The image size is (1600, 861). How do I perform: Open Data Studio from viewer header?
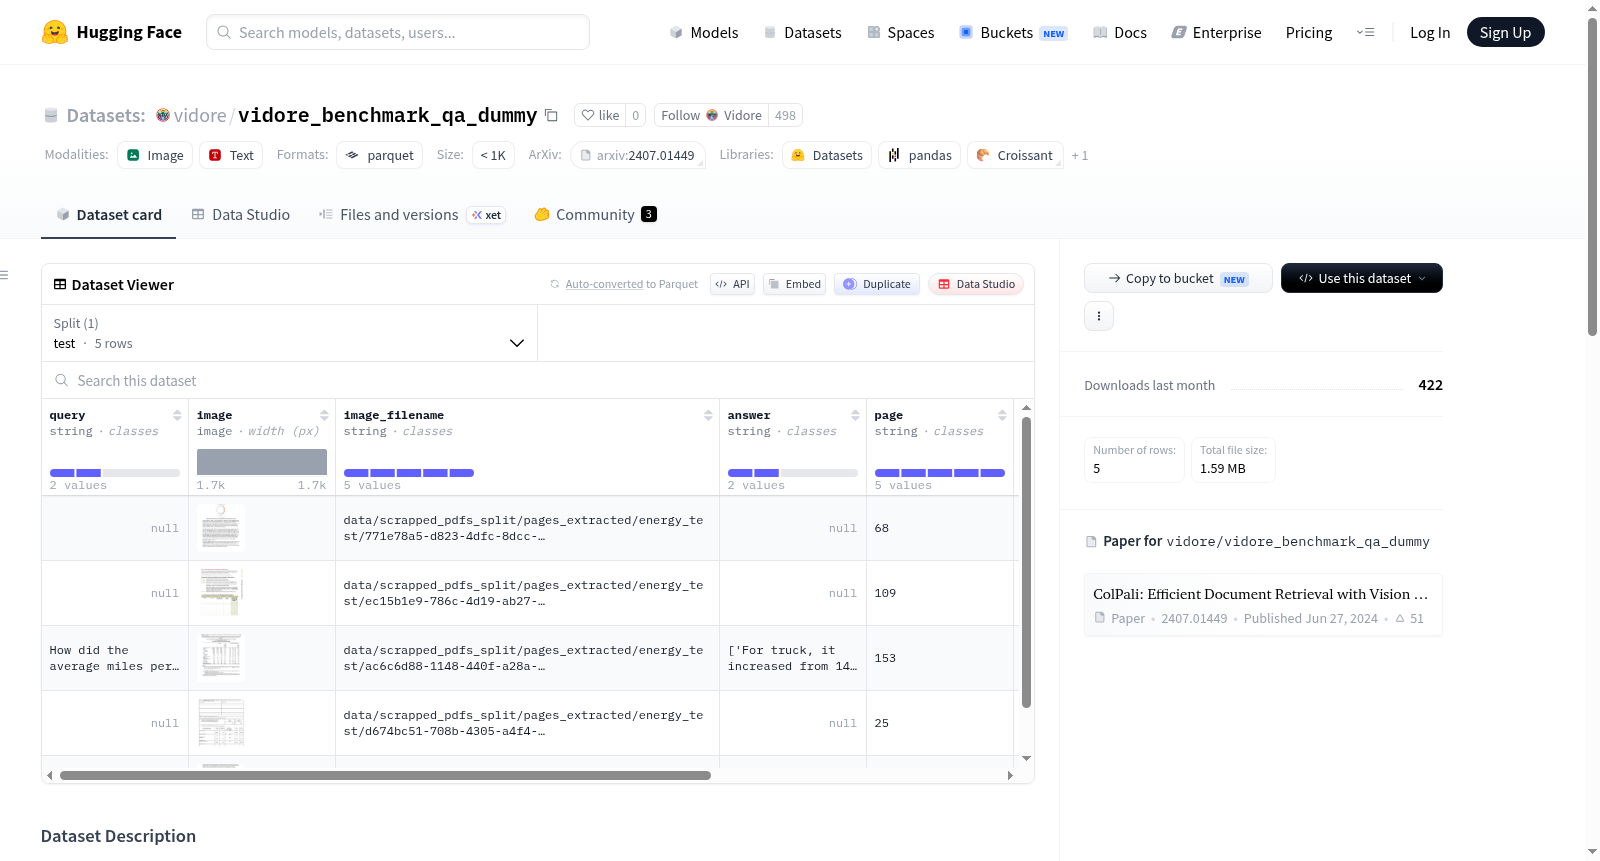(976, 284)
